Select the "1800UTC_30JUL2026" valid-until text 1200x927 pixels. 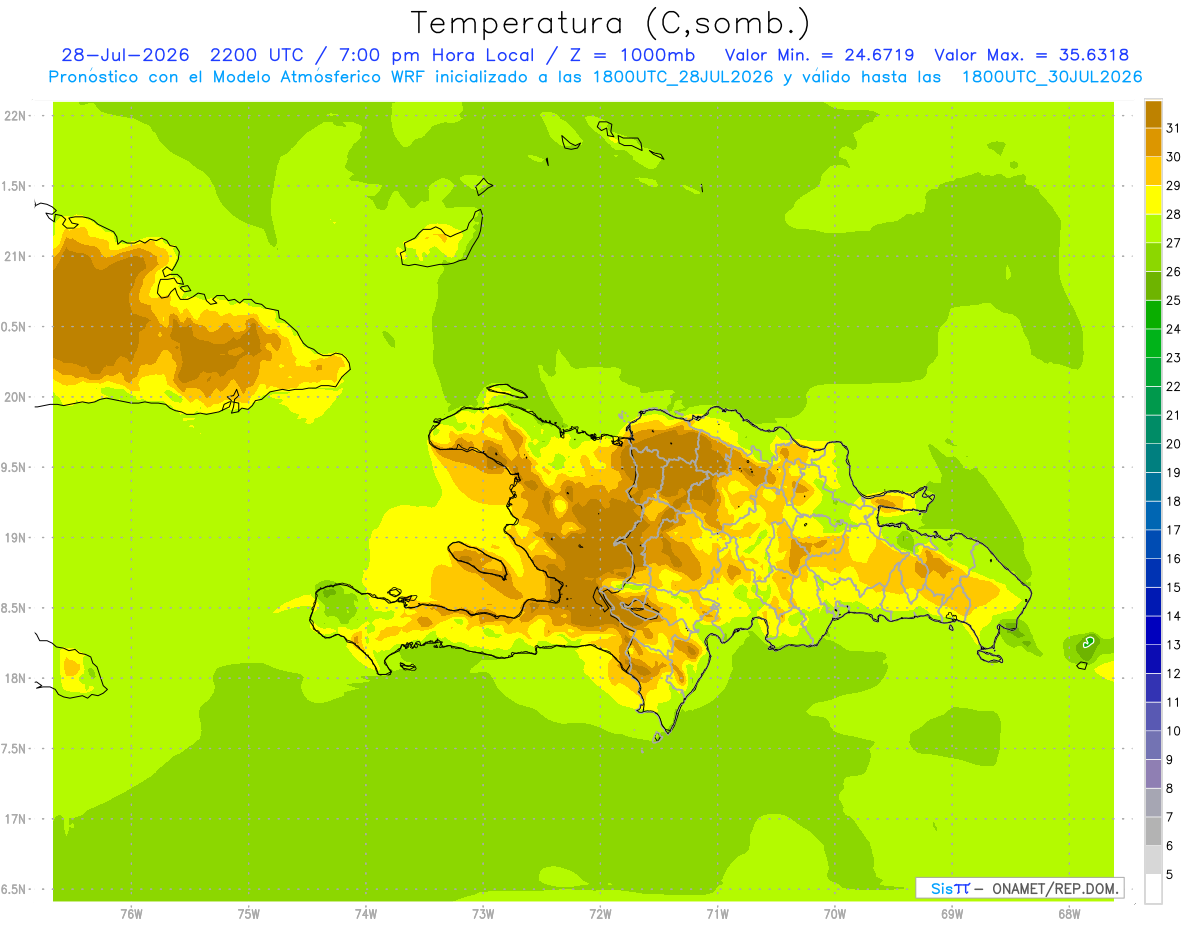click(x=1052, y=77)
